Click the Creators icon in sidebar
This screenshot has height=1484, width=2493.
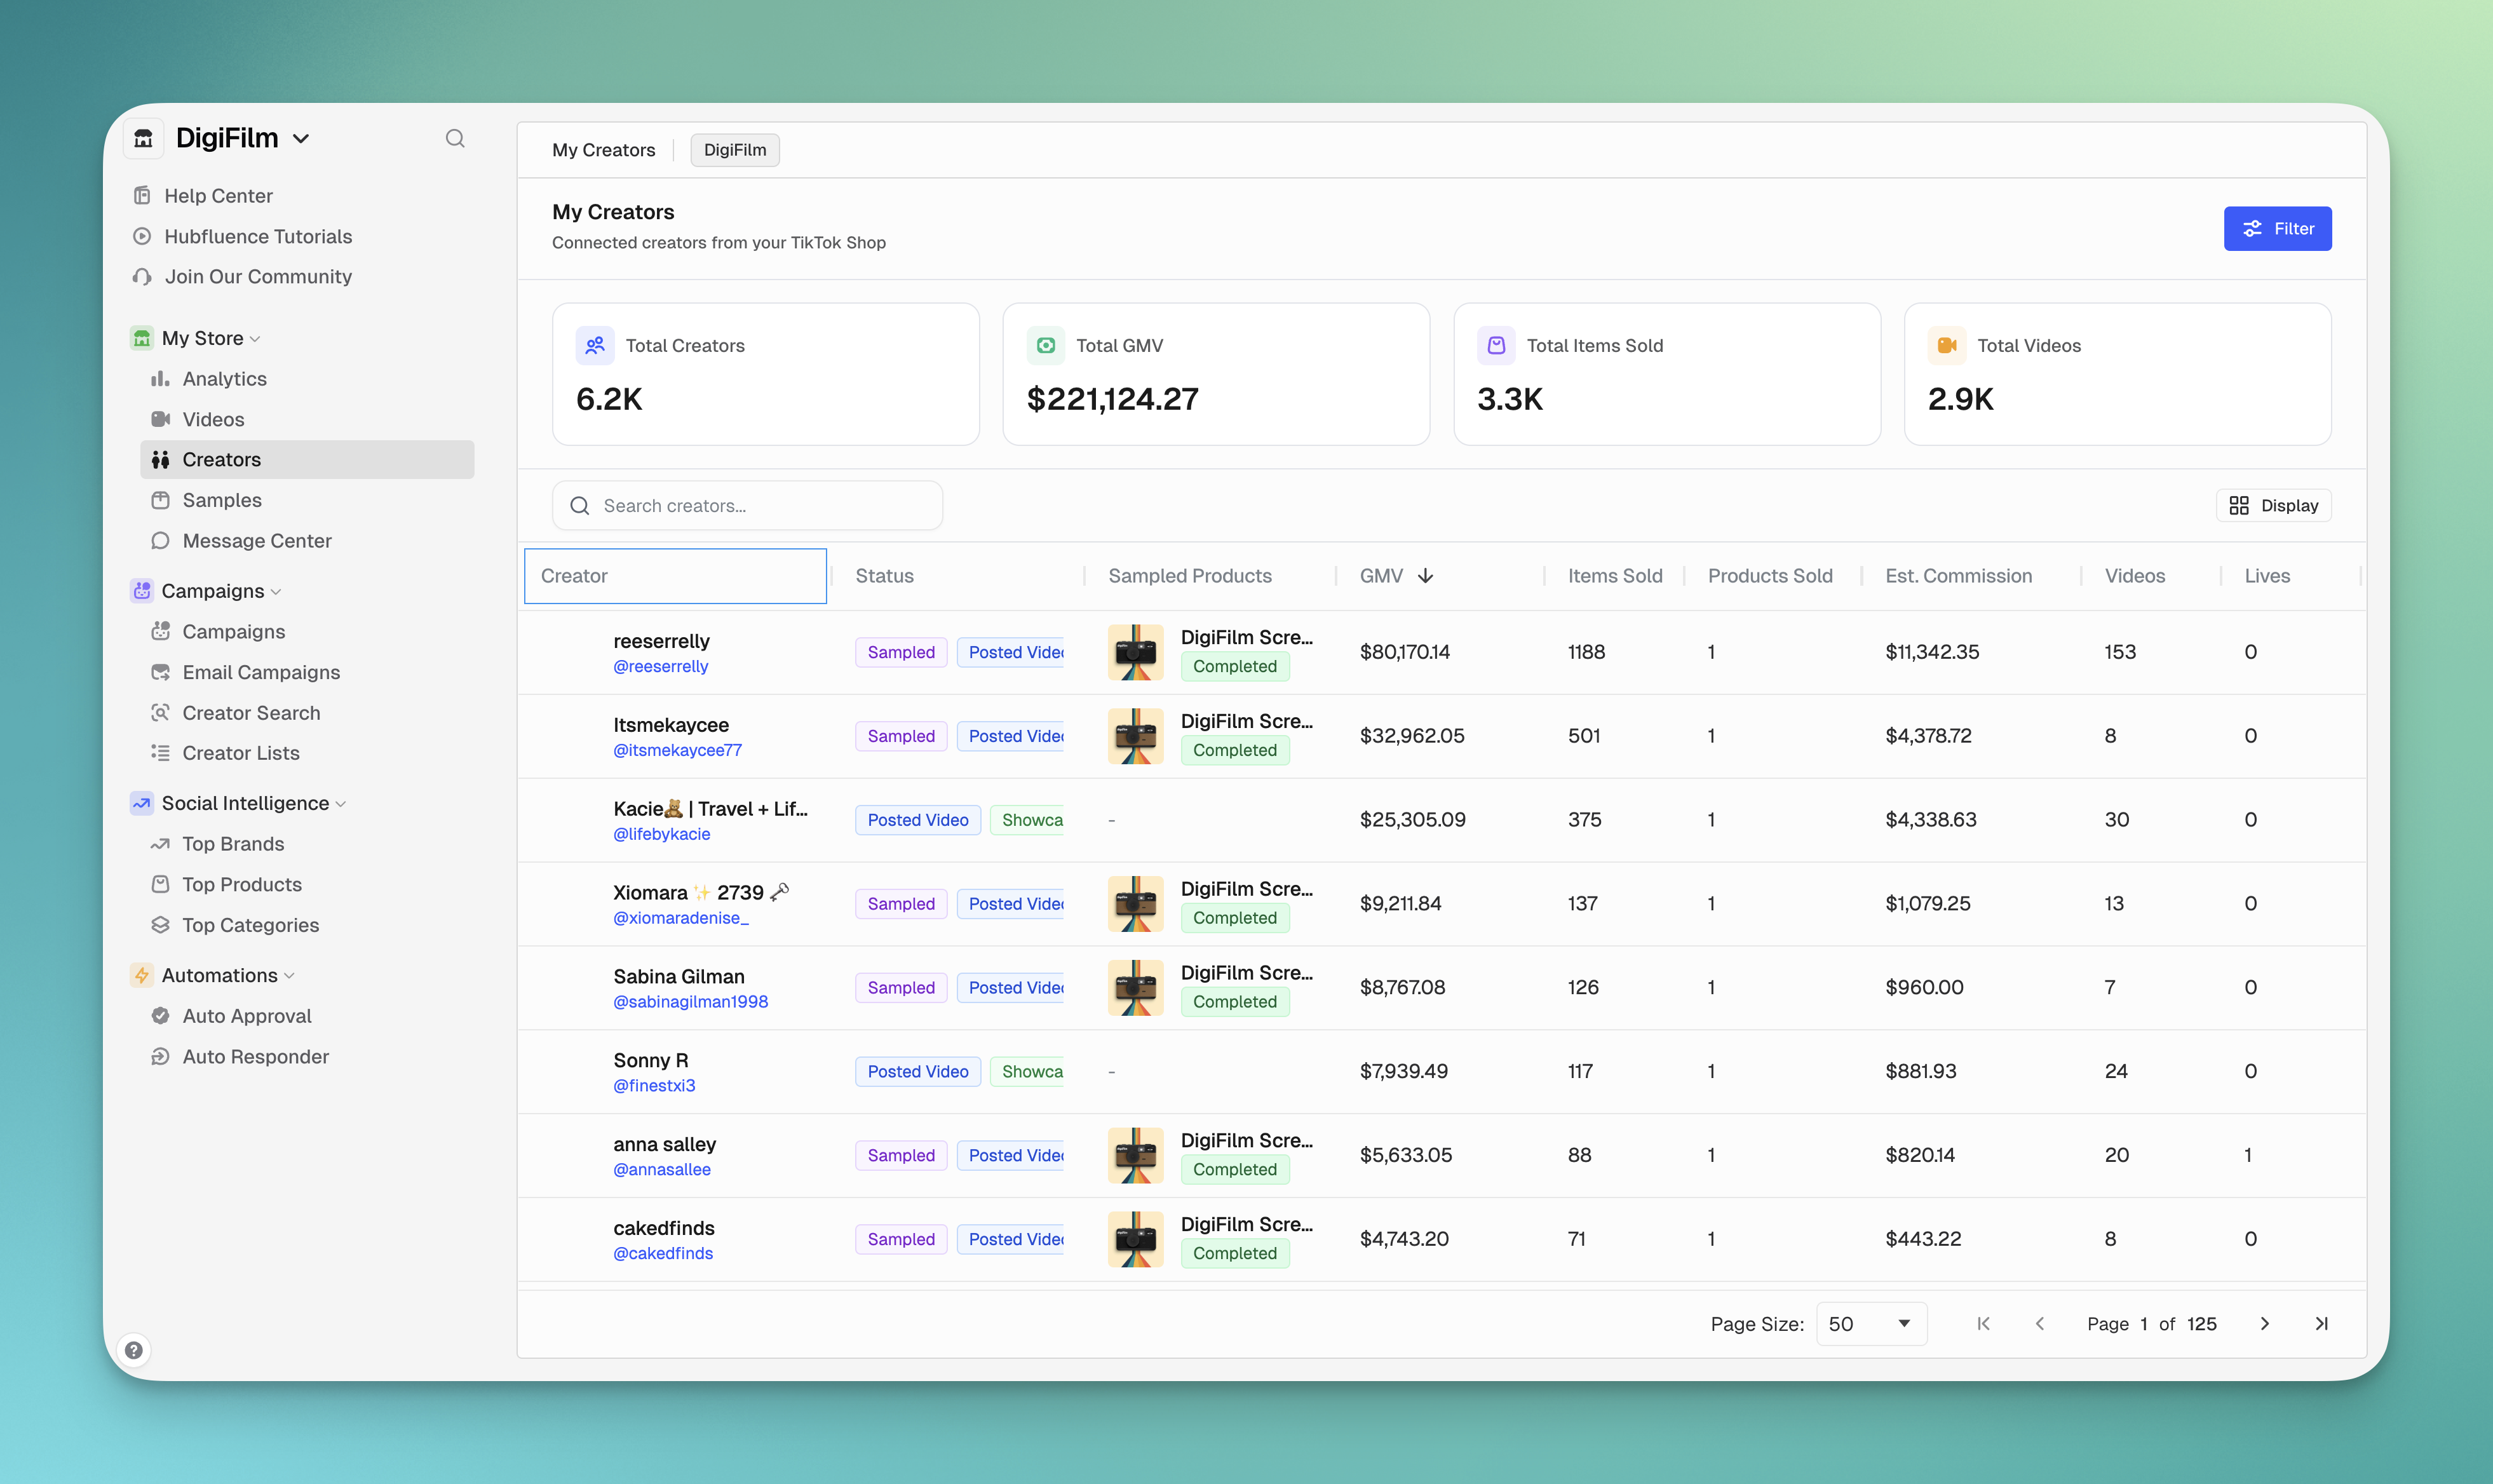pyautogui.click(x=161, y=459)
